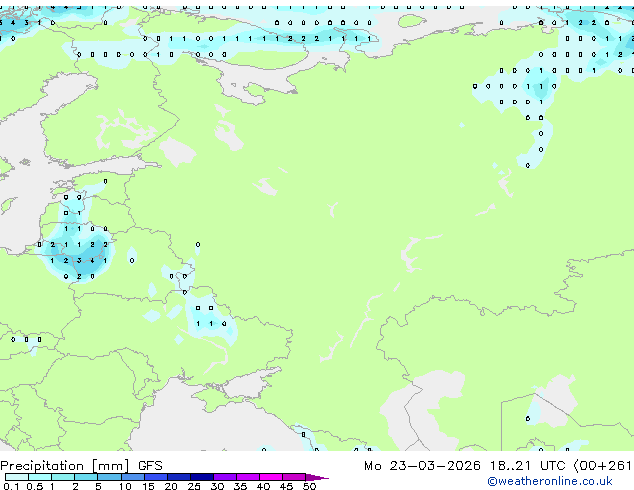This screenshot has width=634, height=490.
Task: Click the '20' legend scale label
Action: pyautogui.click(x=171, y=486)
